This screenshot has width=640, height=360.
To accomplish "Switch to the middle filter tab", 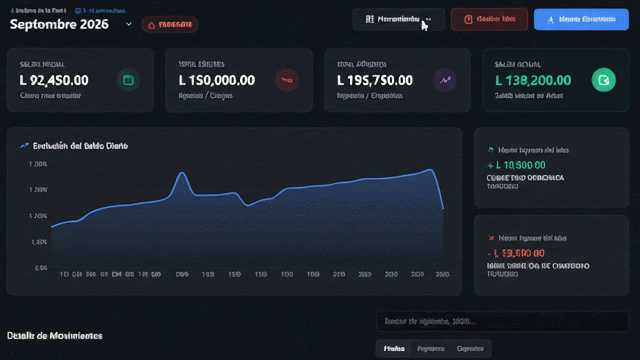I will tap(431, 349).
